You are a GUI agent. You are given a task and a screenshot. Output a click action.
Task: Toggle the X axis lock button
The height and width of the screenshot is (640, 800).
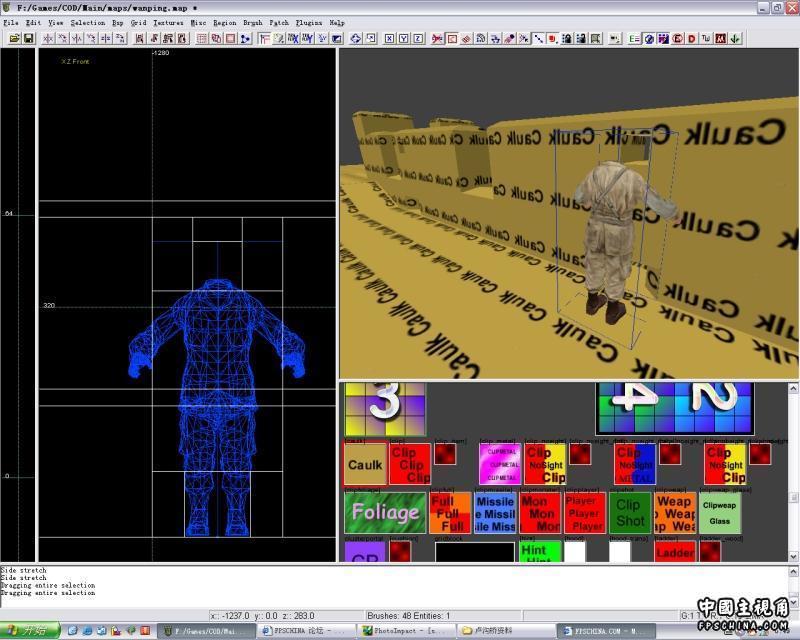tap(389, 38)
